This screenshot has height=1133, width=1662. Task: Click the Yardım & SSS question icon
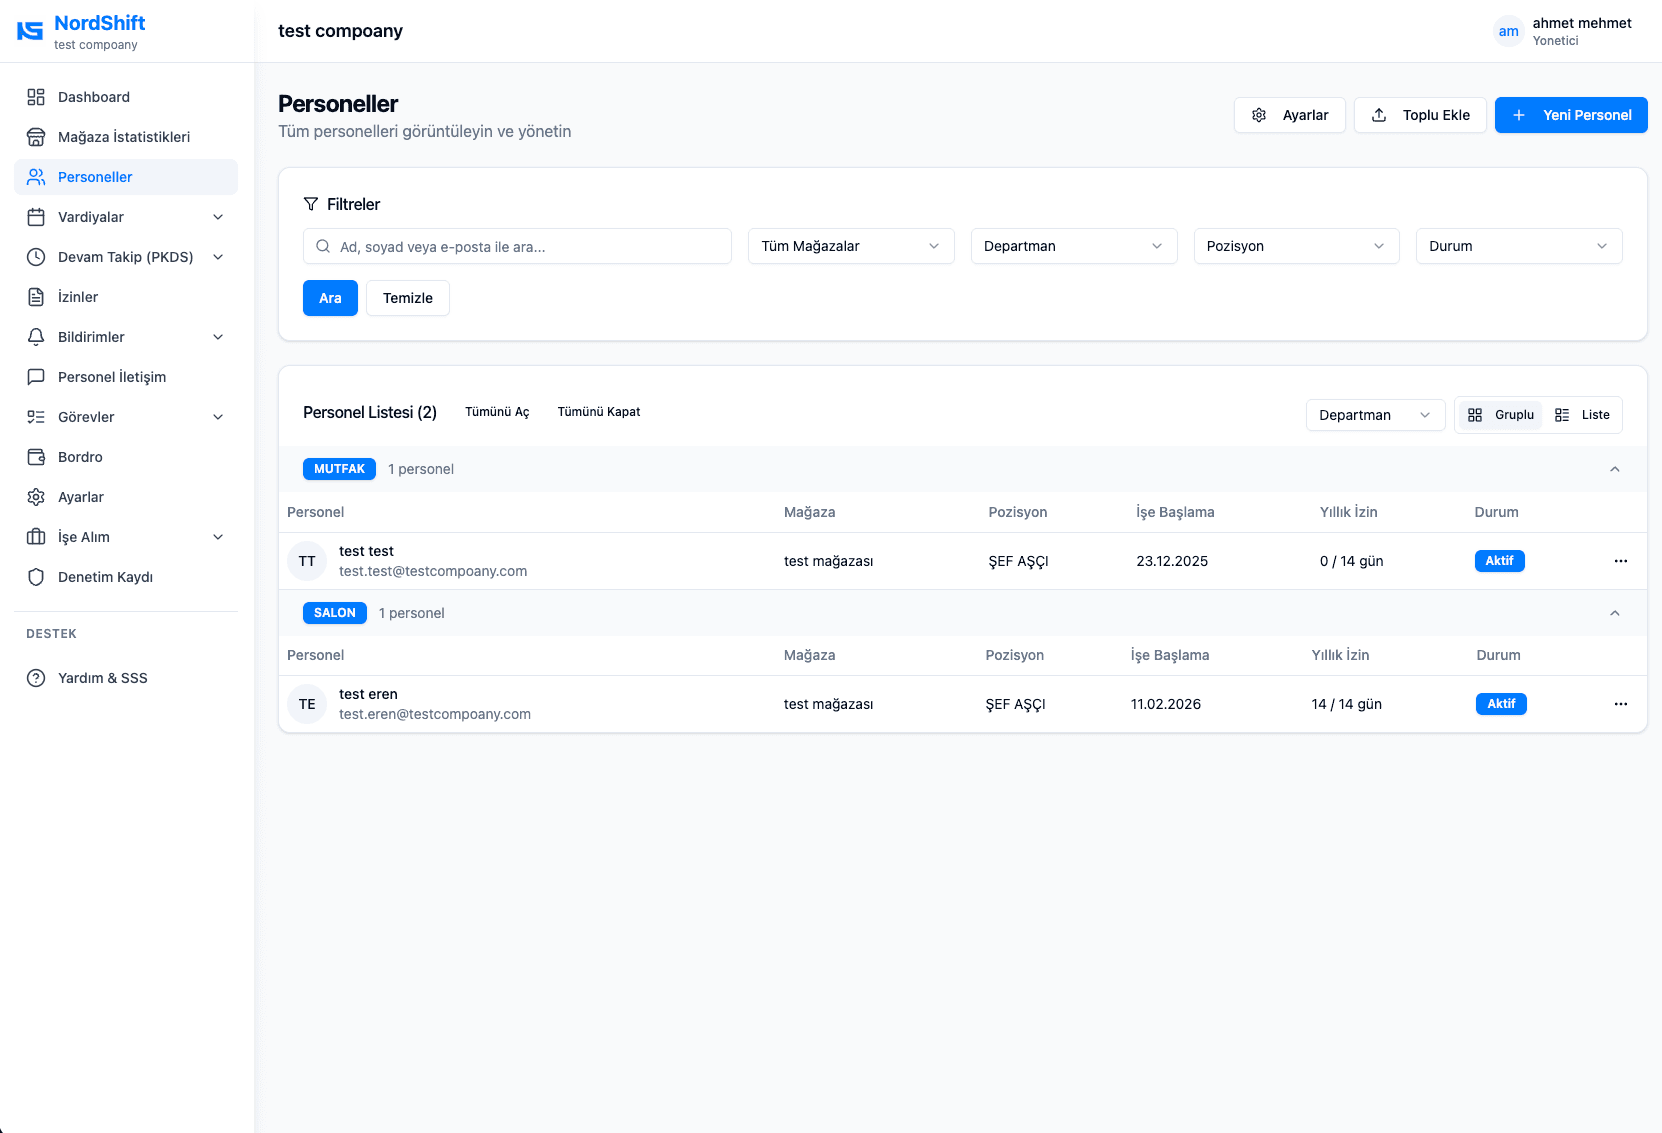tap(36, 678)
